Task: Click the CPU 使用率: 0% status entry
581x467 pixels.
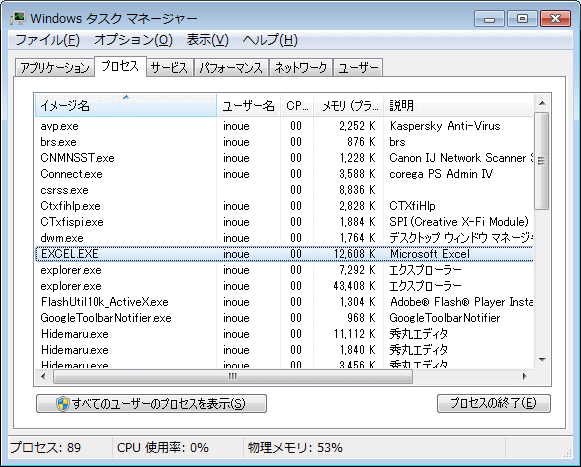Action: pos(163,447)
